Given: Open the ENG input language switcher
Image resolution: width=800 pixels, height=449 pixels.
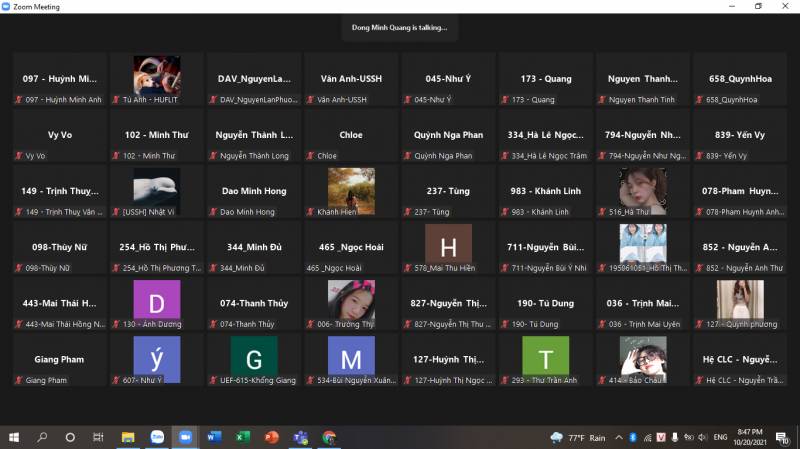Looking at the screenshot, I should (x=720, y=437).
